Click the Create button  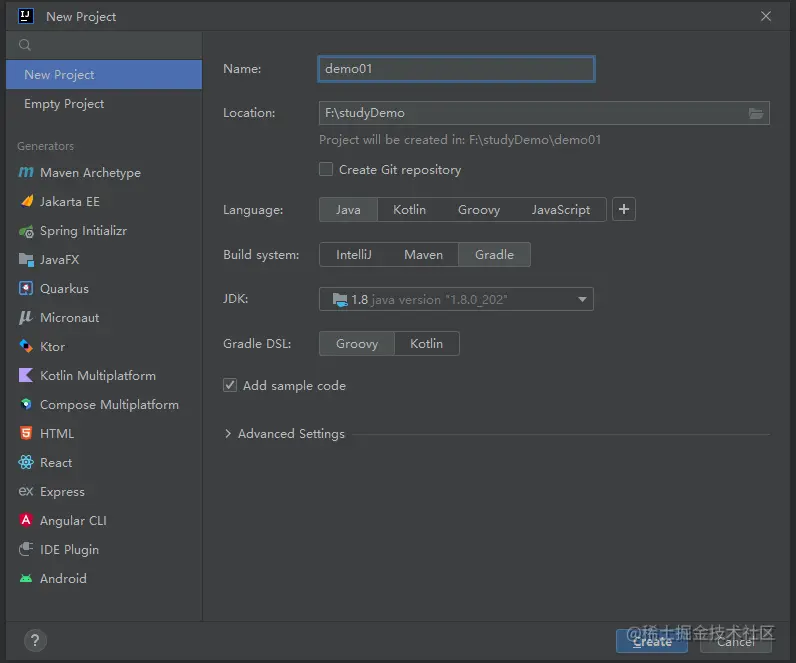[x=652, y=641]
